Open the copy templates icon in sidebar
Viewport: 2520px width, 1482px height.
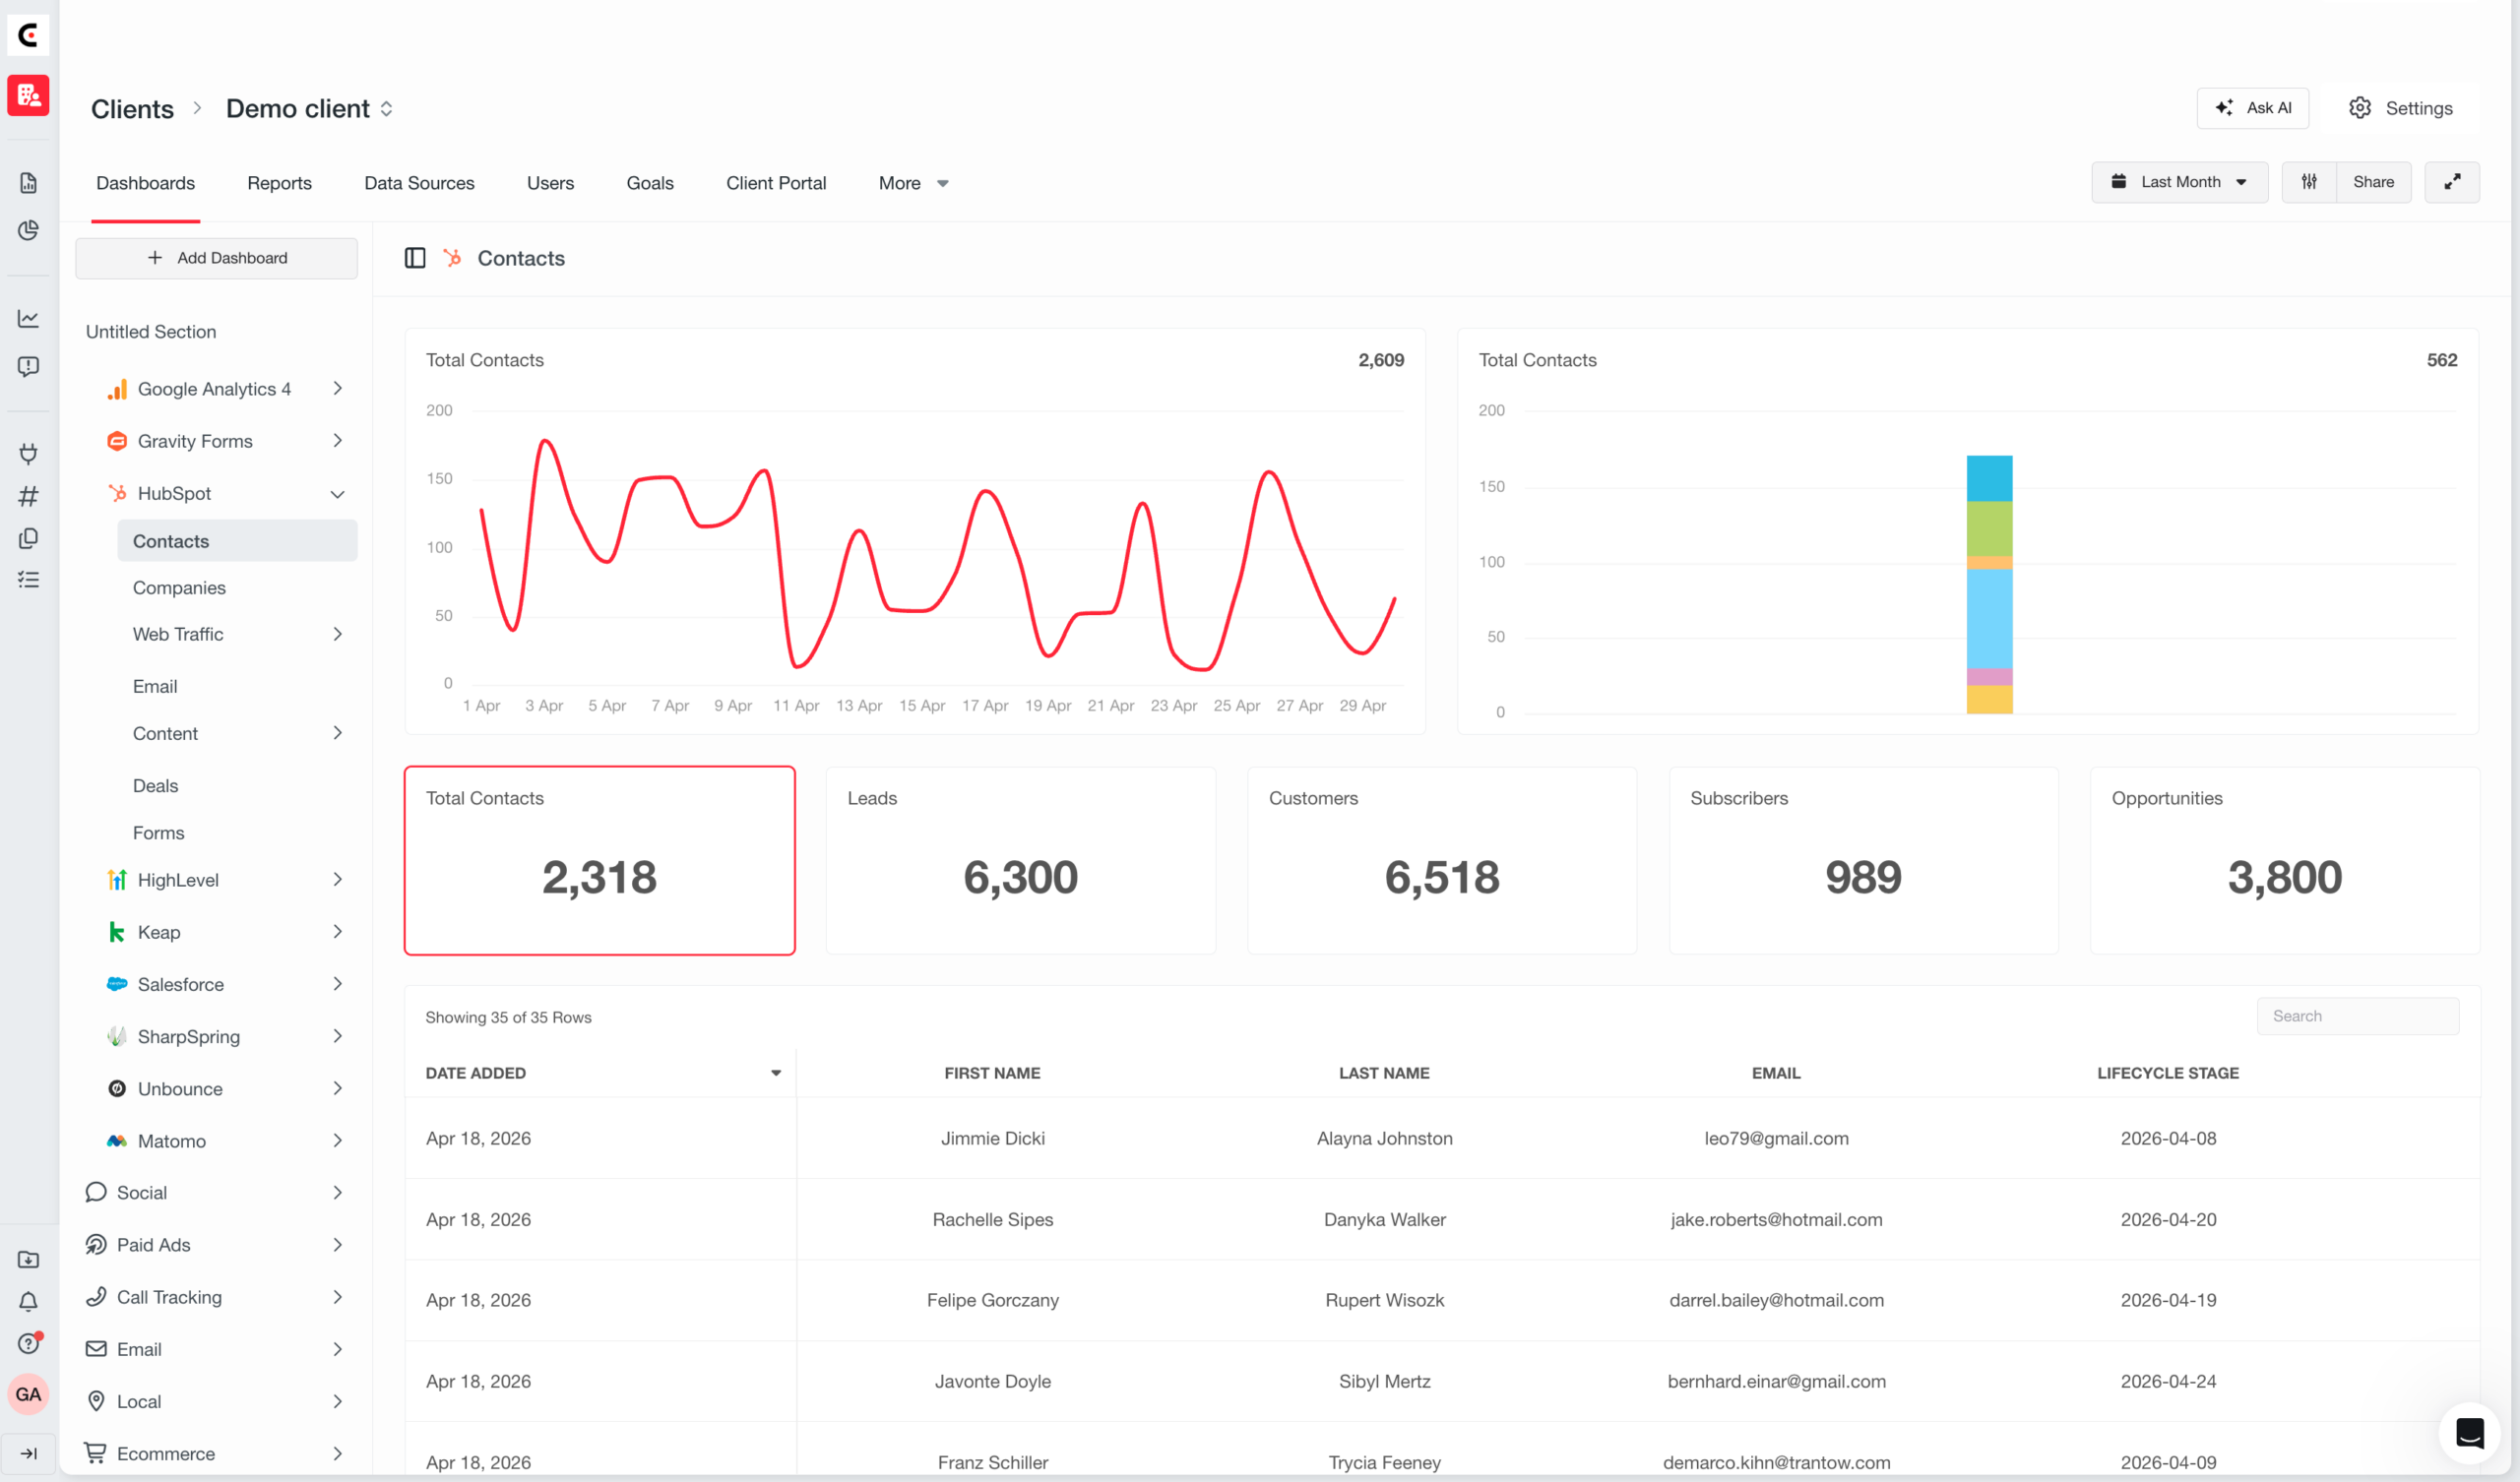(28, 538)
